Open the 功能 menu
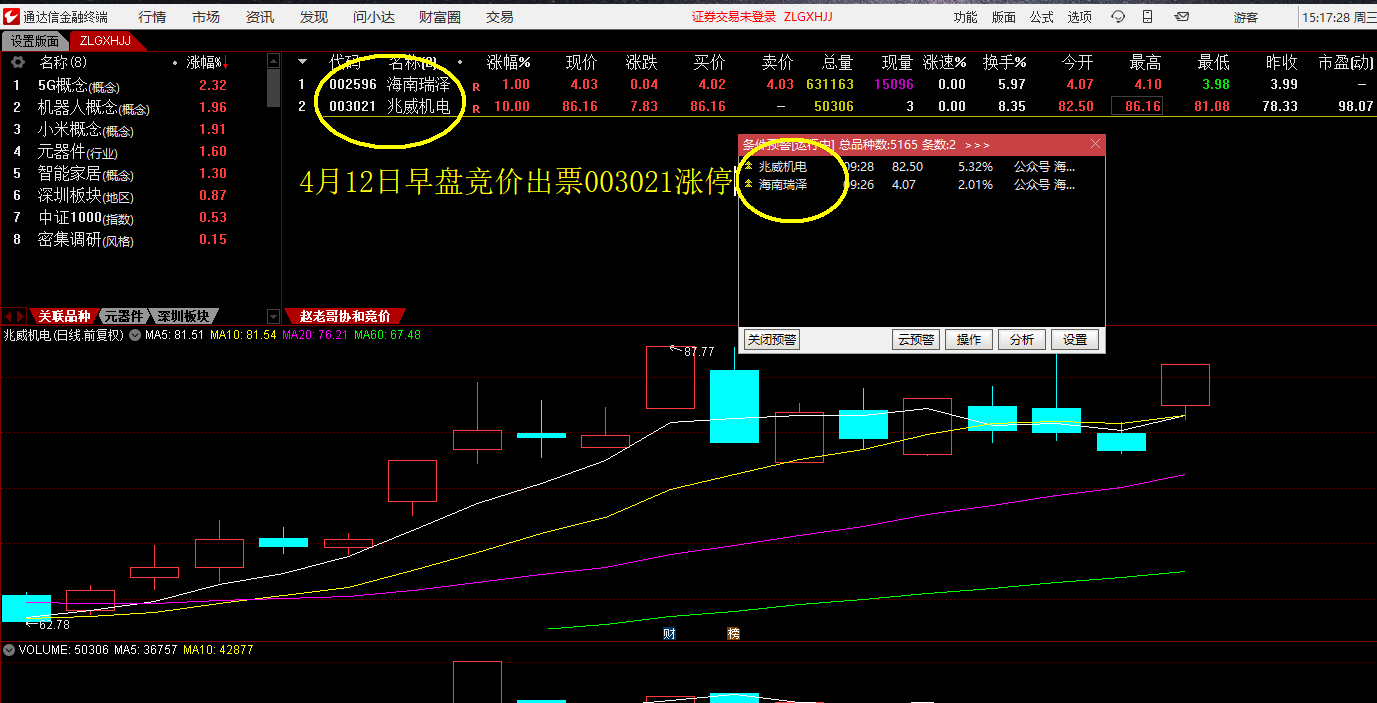This screenshot has width=1377, height=703. click(966, 17)
